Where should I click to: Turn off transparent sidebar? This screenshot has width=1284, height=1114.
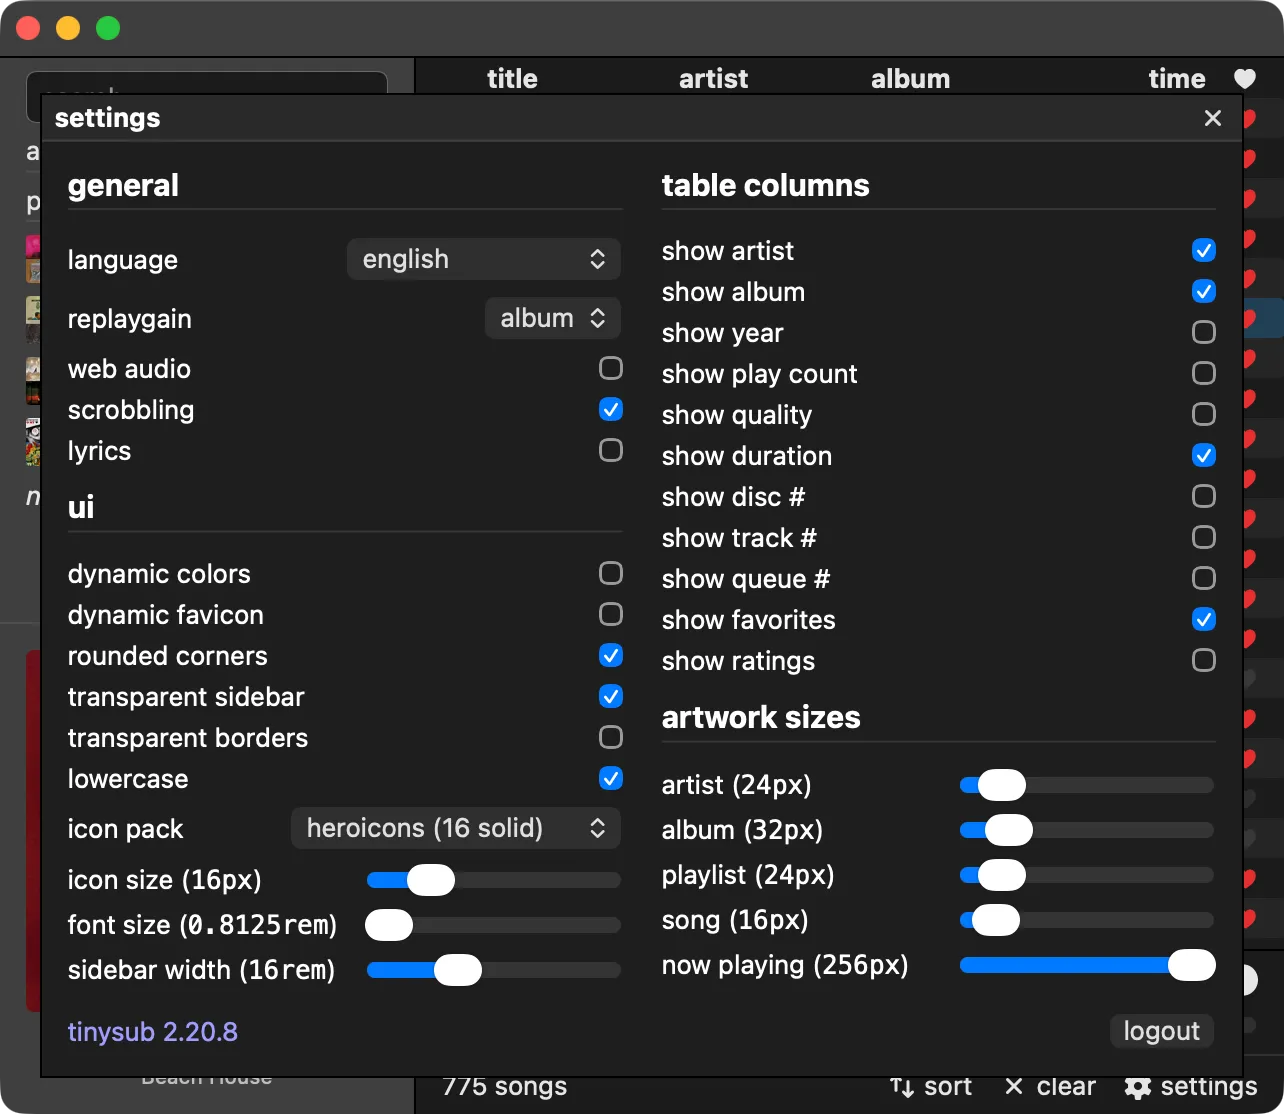[x=611, y=696]
